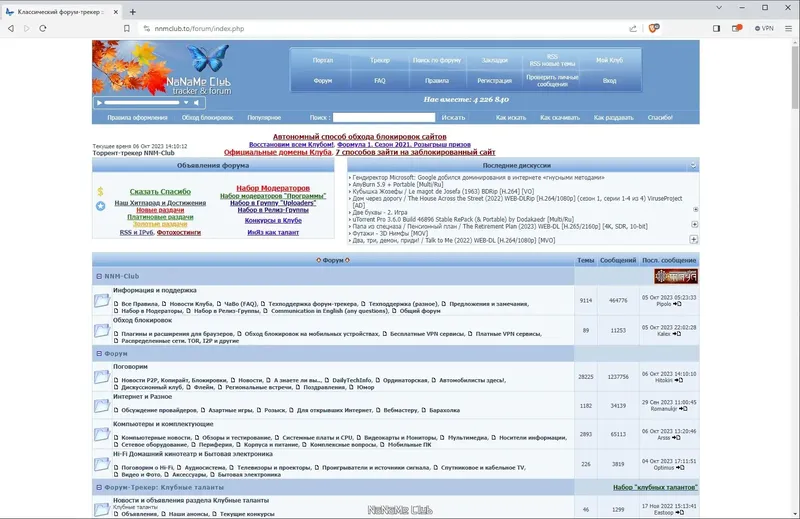The image size is (800, 519).
Task: Open the Обход блокировок link in the blue sub-bar
Action: pyautogui.click(x=207, y=117)
